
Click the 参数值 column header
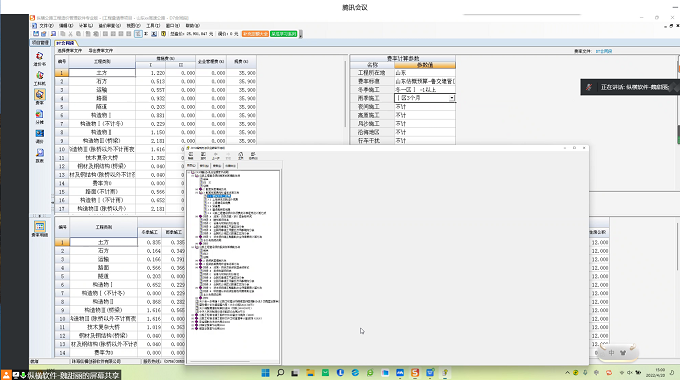coord(425,65)
